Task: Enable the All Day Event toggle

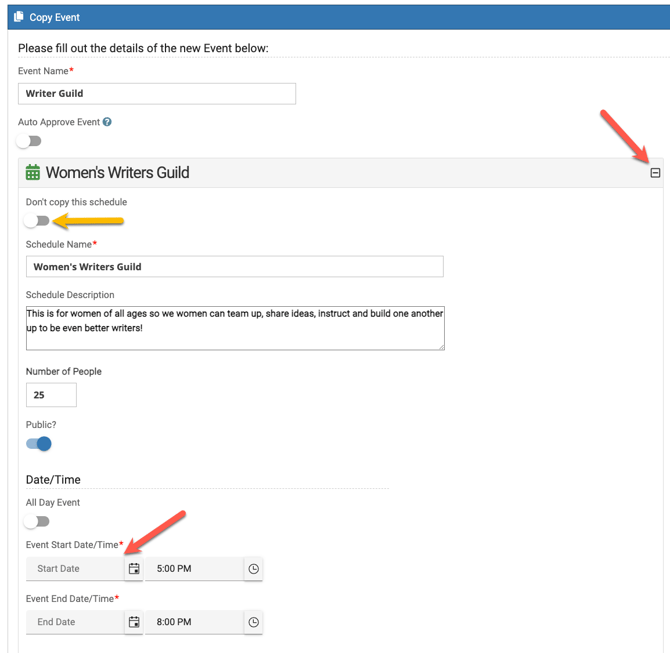Action: 37,521
